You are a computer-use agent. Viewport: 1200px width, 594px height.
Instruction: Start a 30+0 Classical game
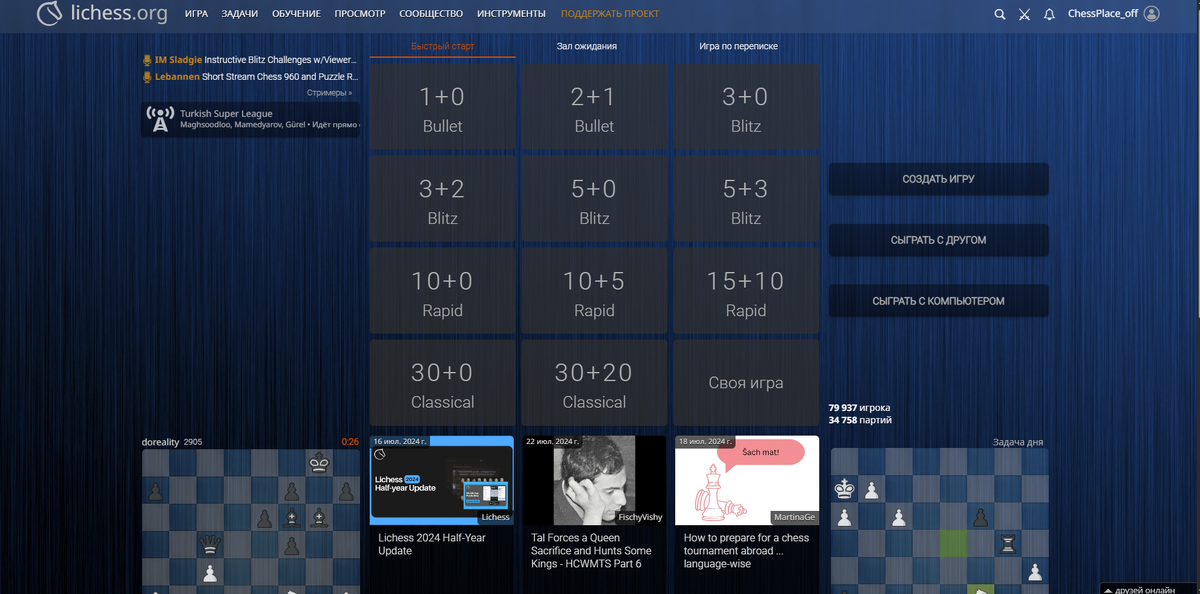pos(443,385)
